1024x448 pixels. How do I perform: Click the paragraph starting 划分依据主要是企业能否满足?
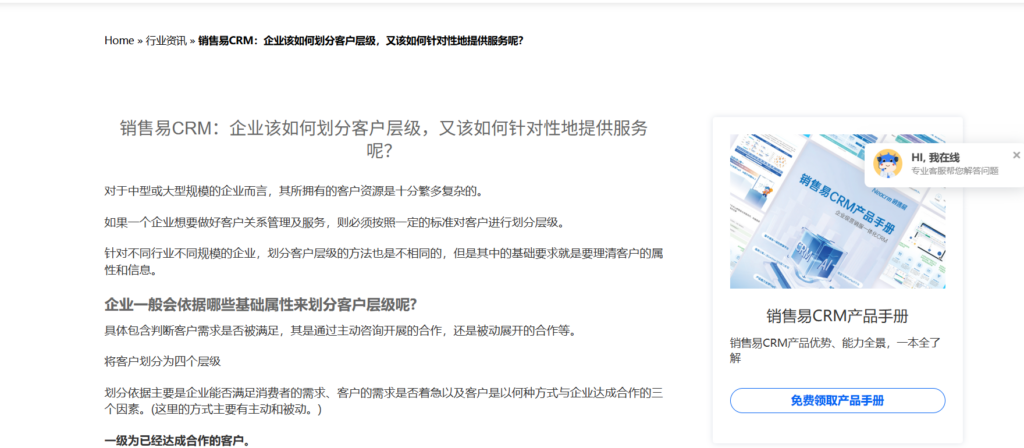click(x=384, y=401)
